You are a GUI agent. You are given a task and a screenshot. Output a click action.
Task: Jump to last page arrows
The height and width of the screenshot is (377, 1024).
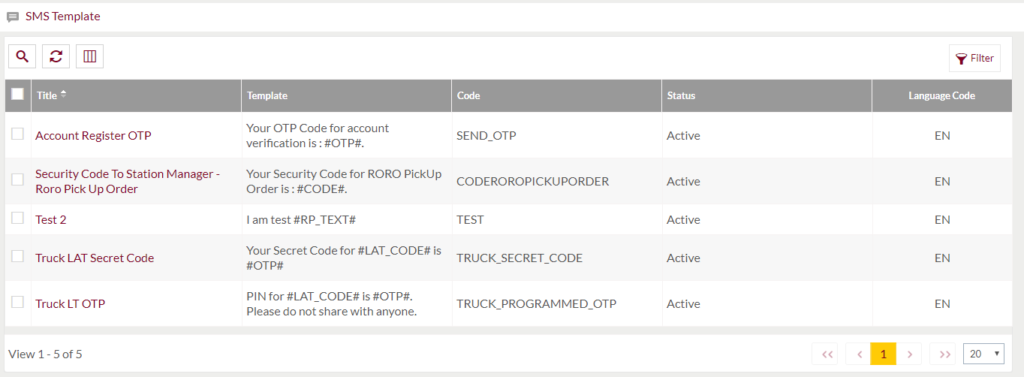(x=943, y=354)
